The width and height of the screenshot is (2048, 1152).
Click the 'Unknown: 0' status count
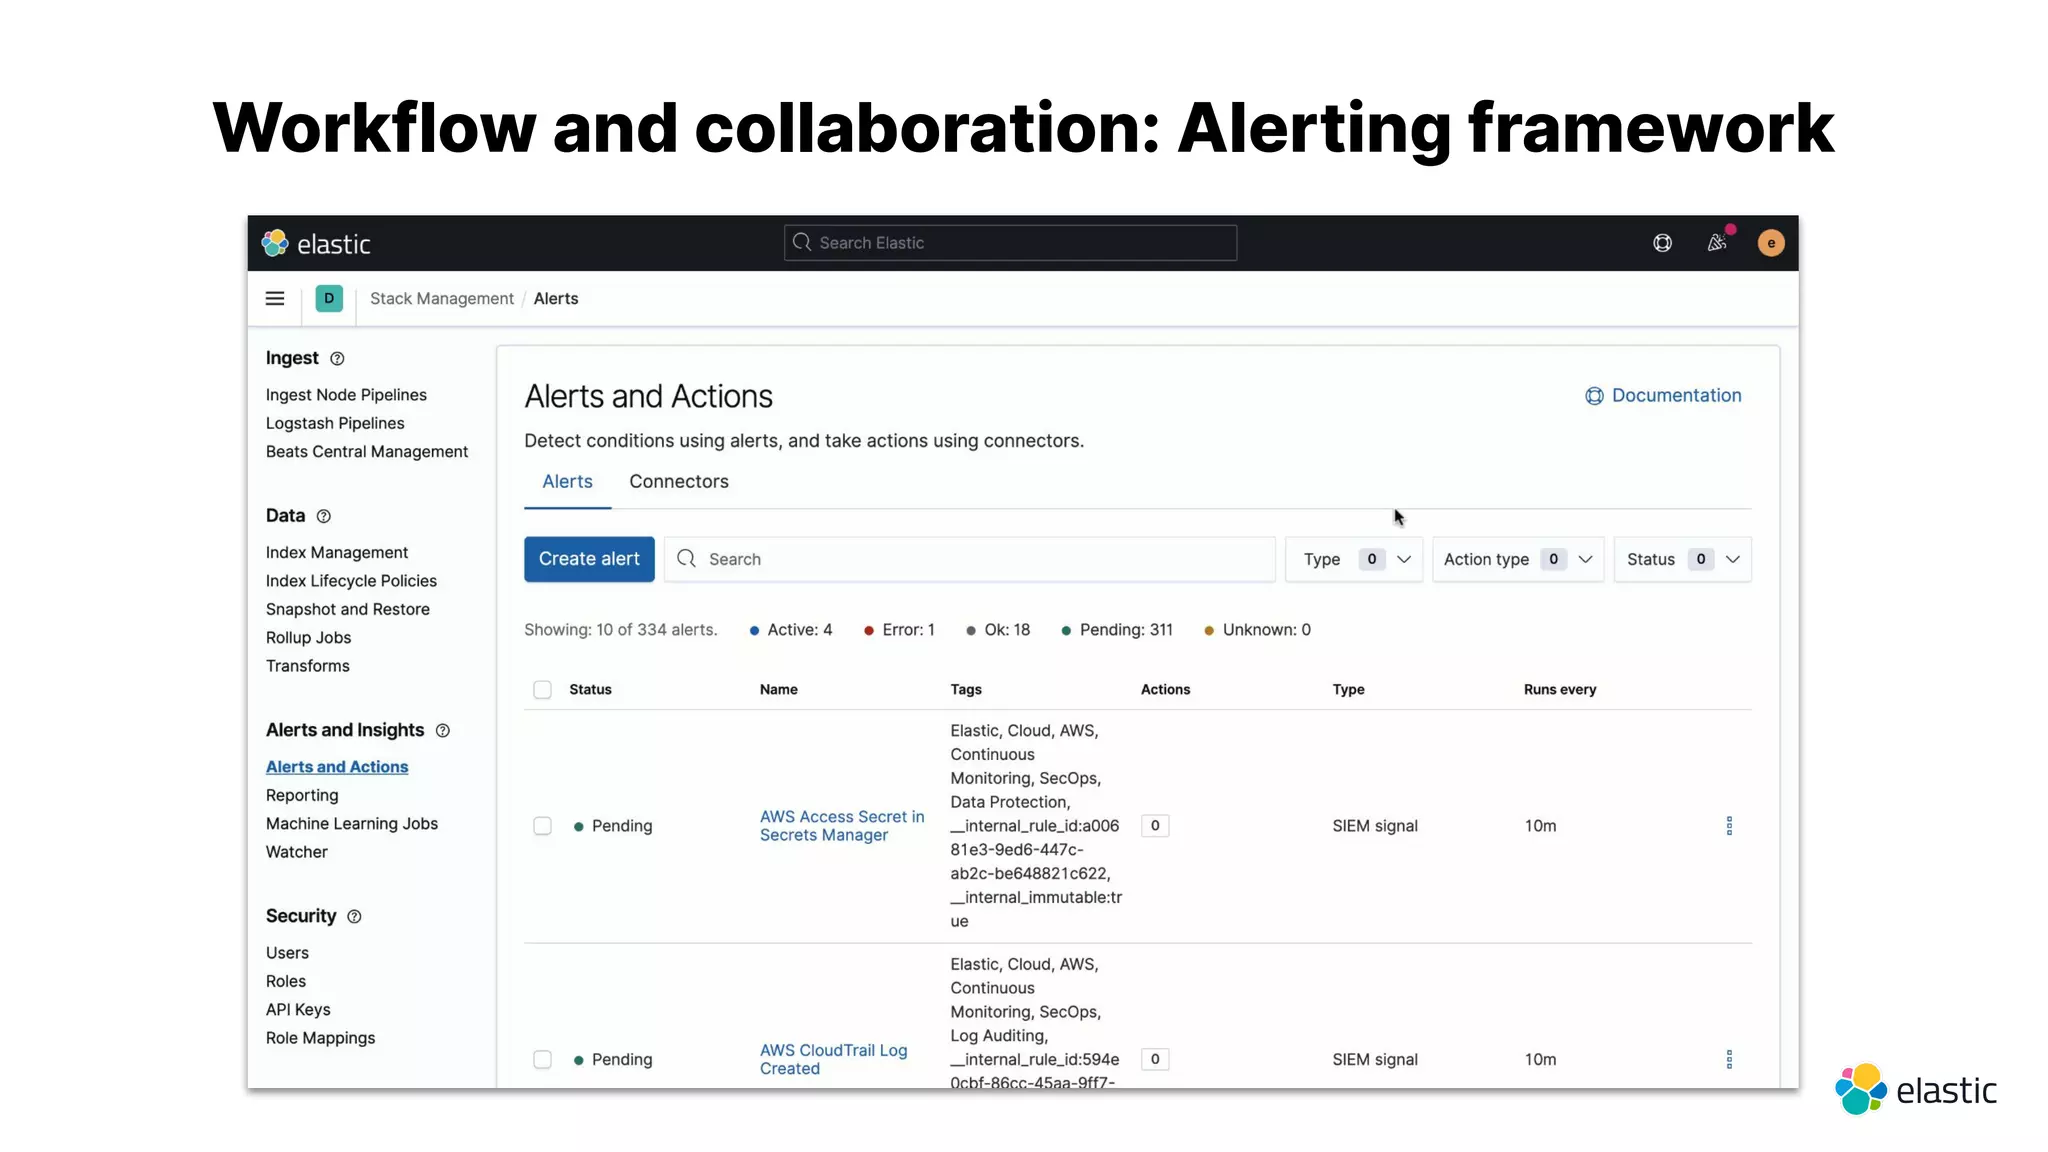[x=1257, y=630]
